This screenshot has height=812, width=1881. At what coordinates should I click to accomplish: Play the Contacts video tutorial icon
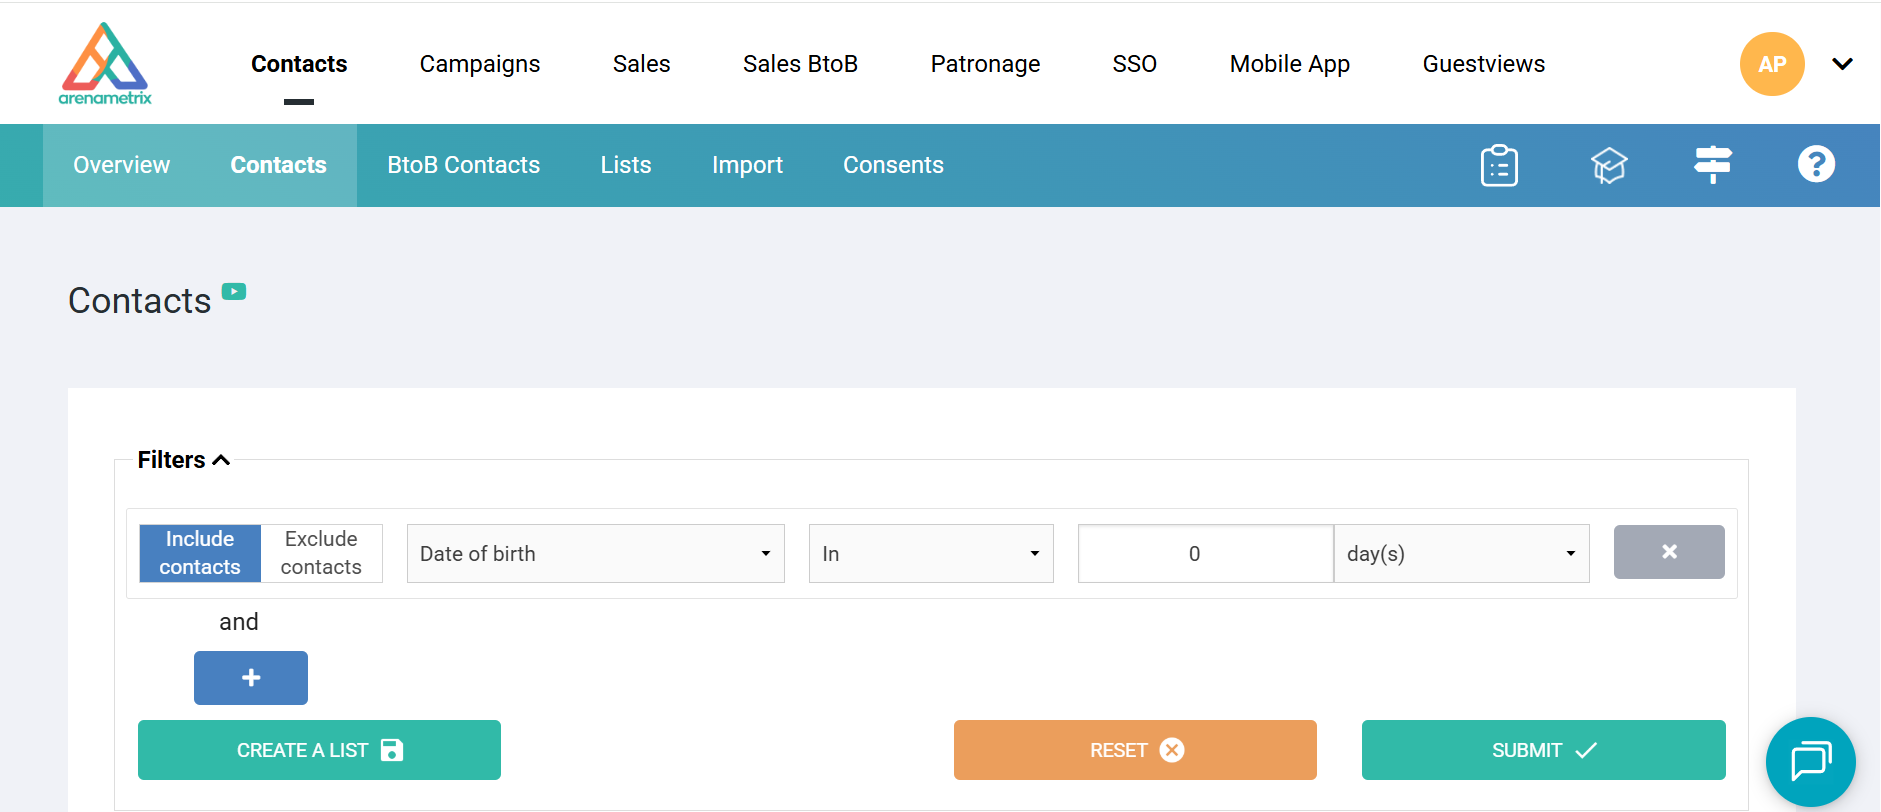[x=234, y=292]
